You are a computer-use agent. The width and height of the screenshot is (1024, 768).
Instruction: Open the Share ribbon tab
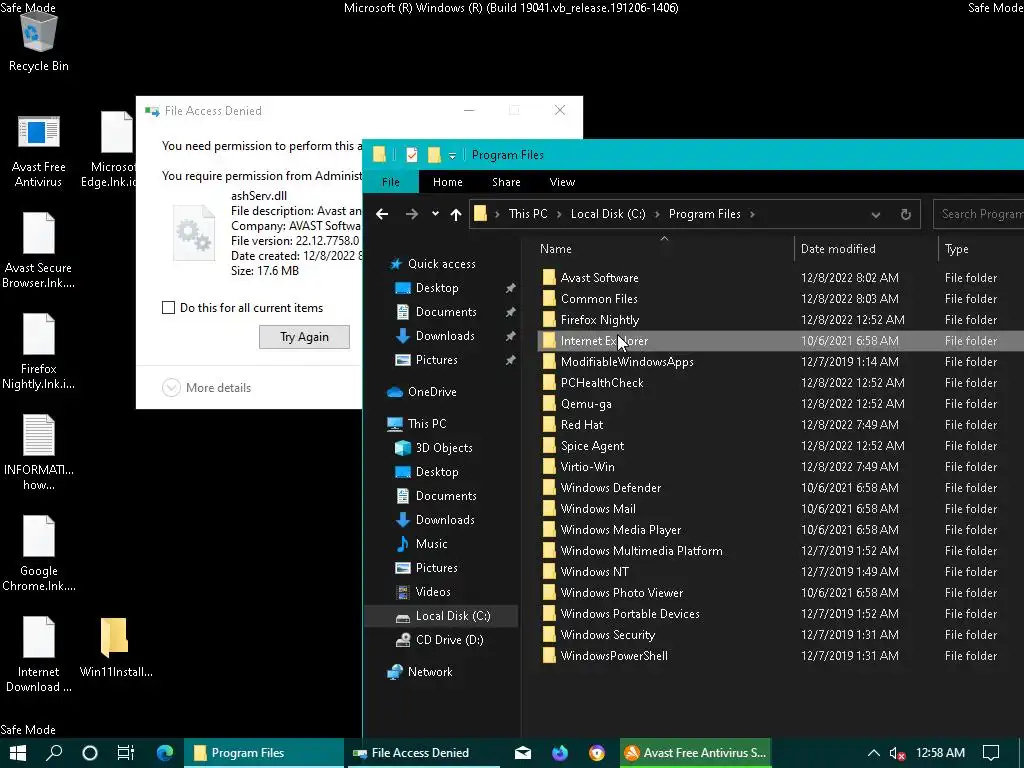point(506,182)
